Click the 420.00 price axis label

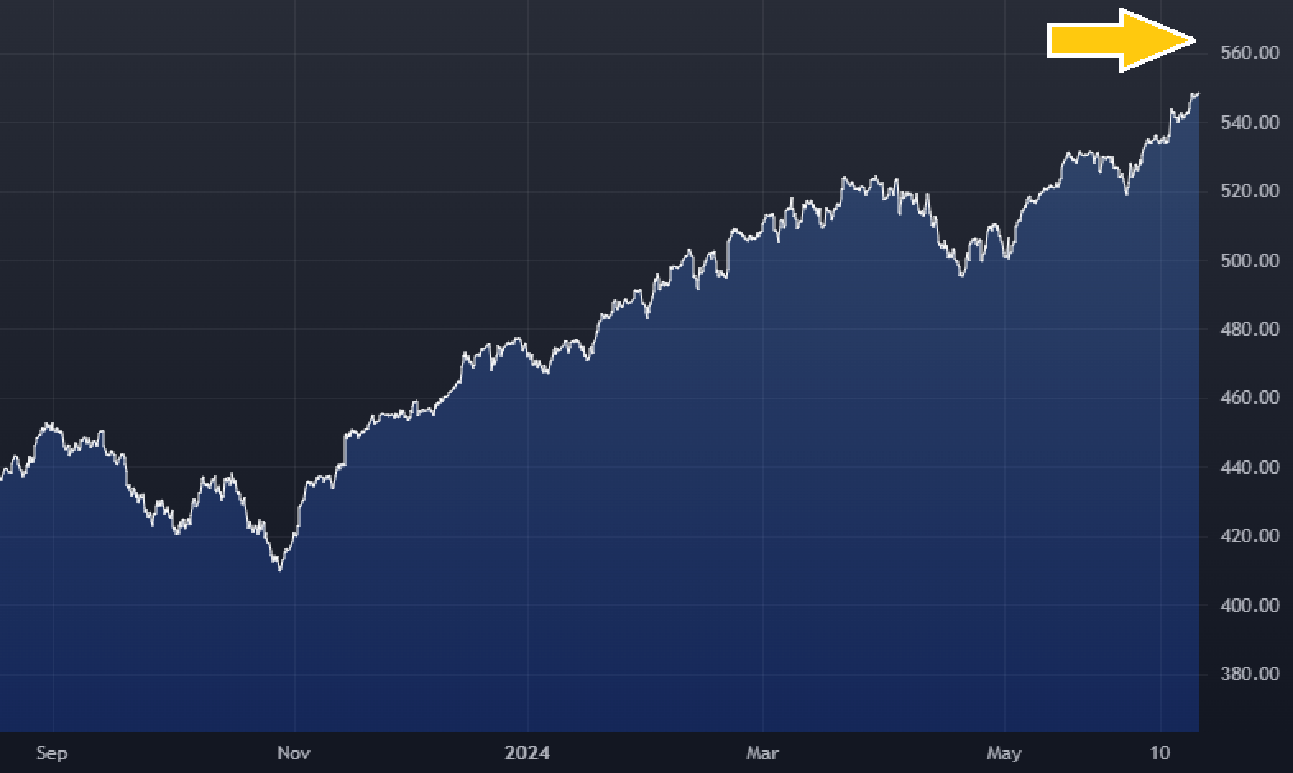(x=1250, y=536)
